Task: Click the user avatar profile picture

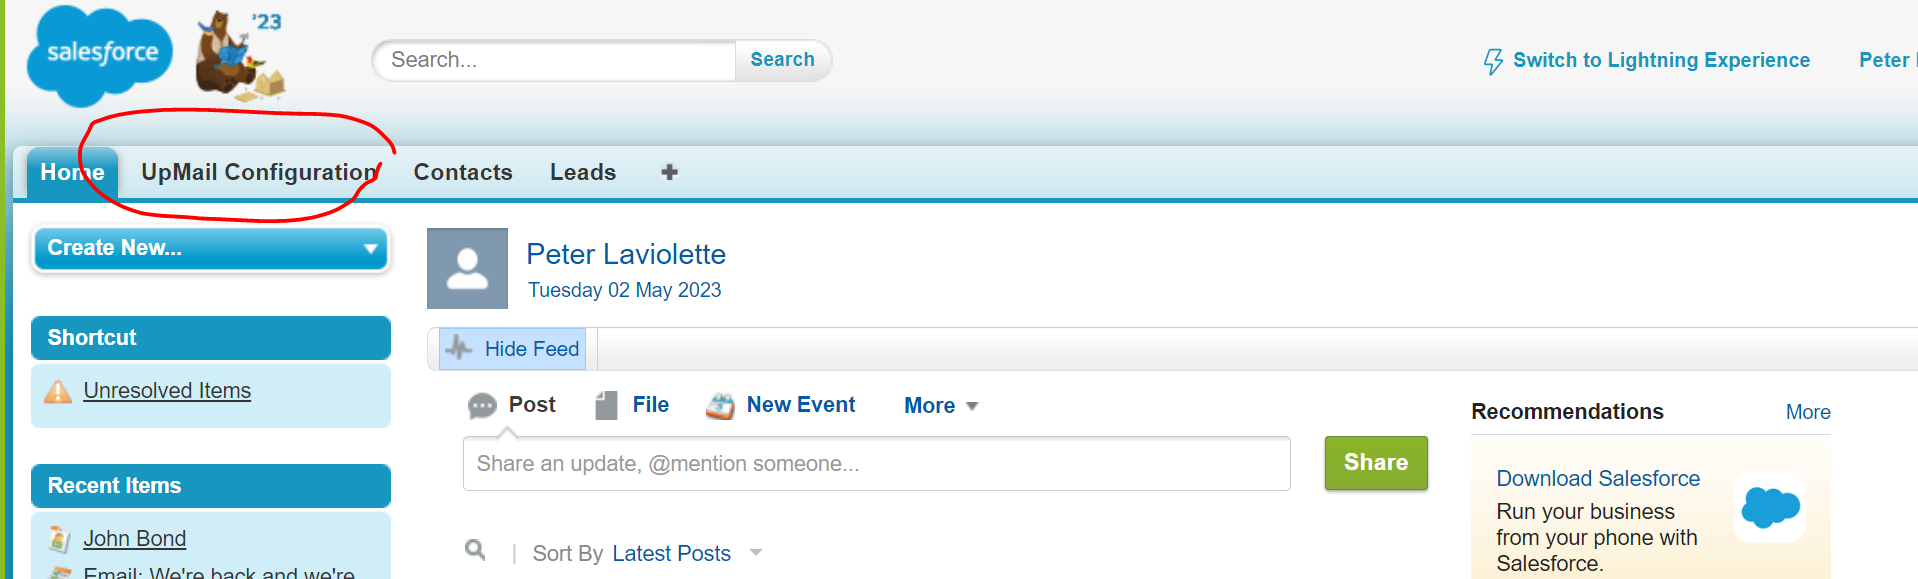Action: [467, 268]
